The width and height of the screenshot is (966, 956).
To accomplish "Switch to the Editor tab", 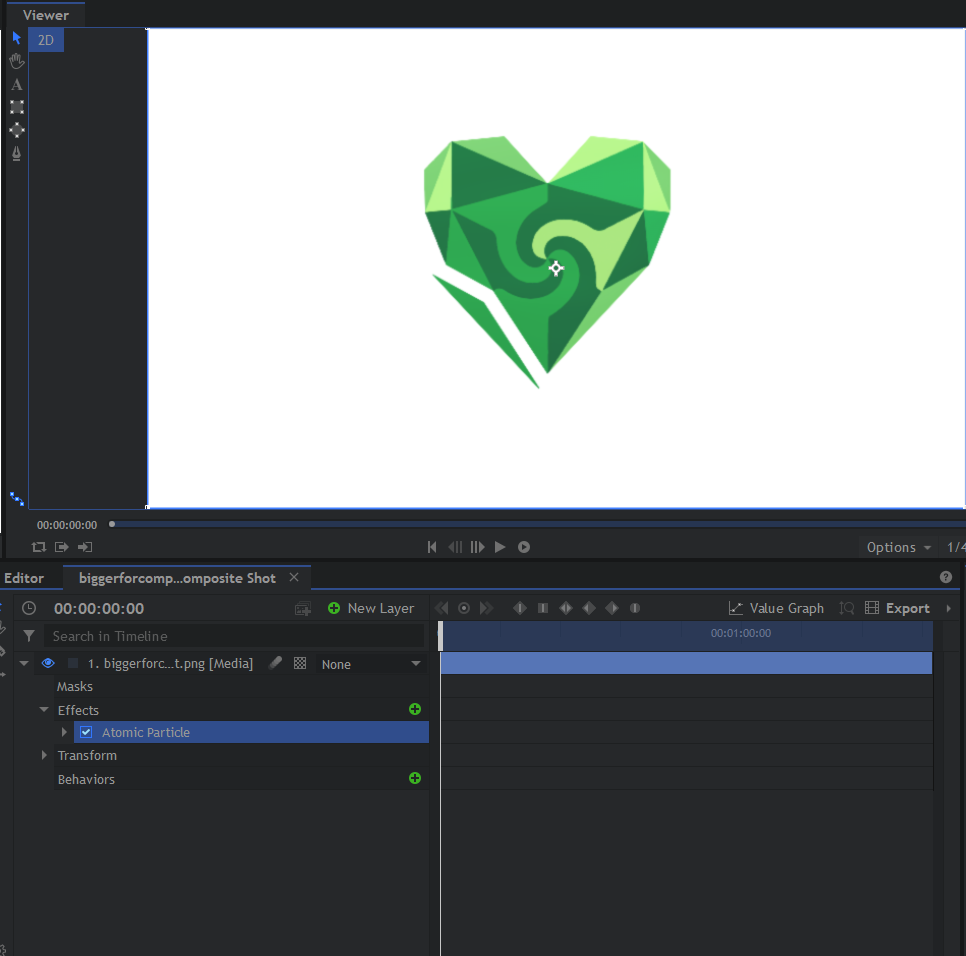I will 24,578.
